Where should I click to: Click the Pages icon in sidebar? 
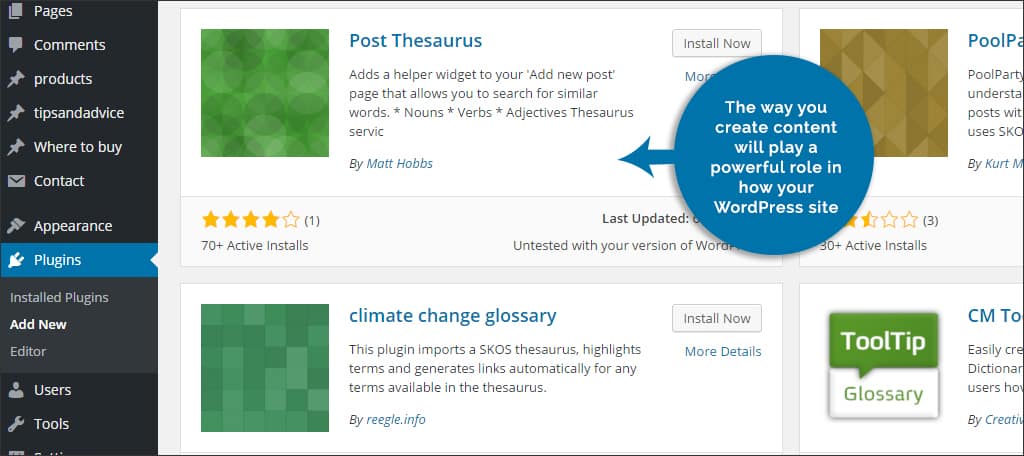point(16,10)
